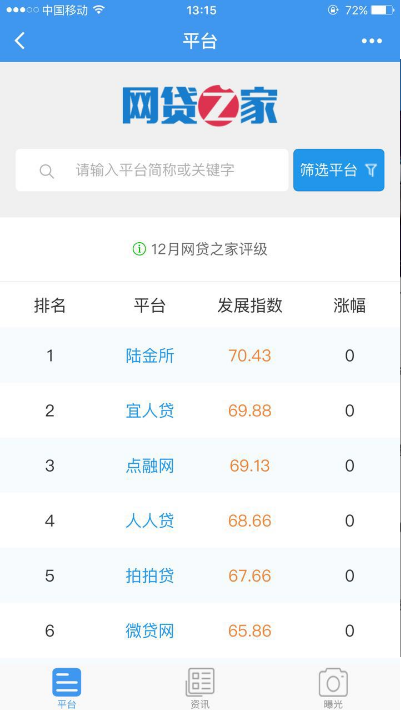The image size is (401, 715).
Task: Switch to the 资讯 news tab
Action: [x=200, y=687]
